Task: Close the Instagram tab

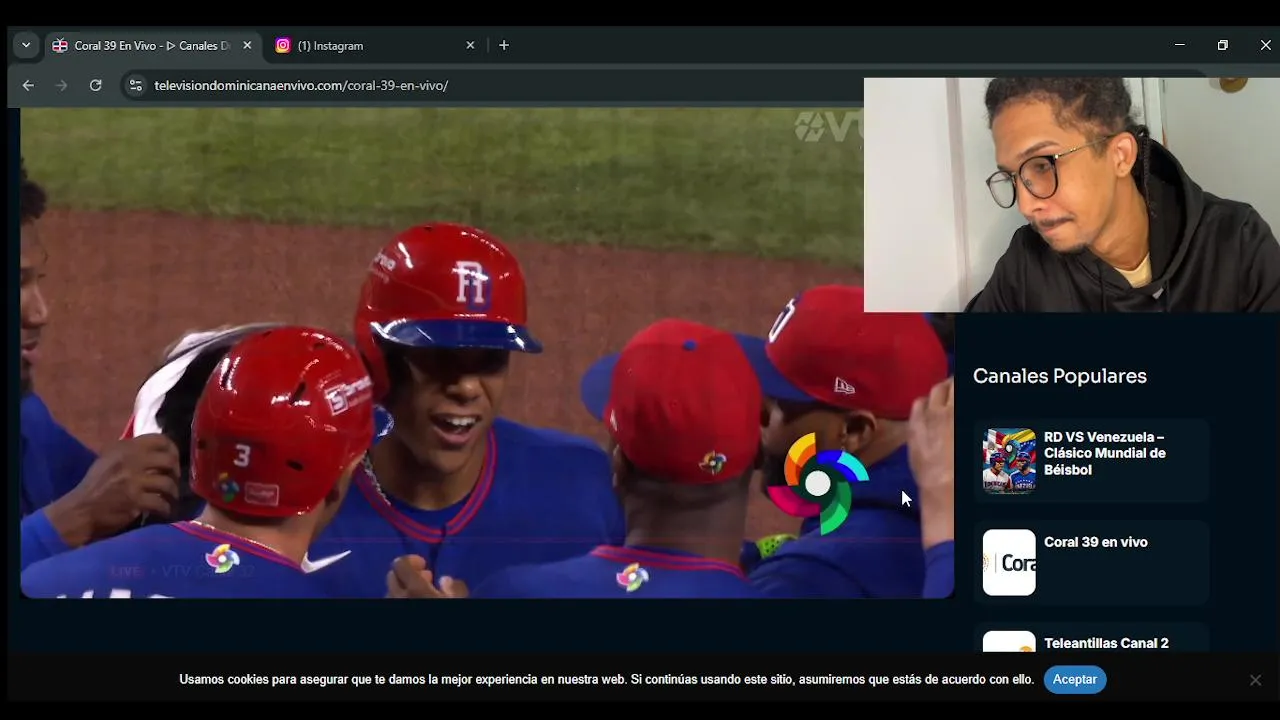Action: click(470, 45)
